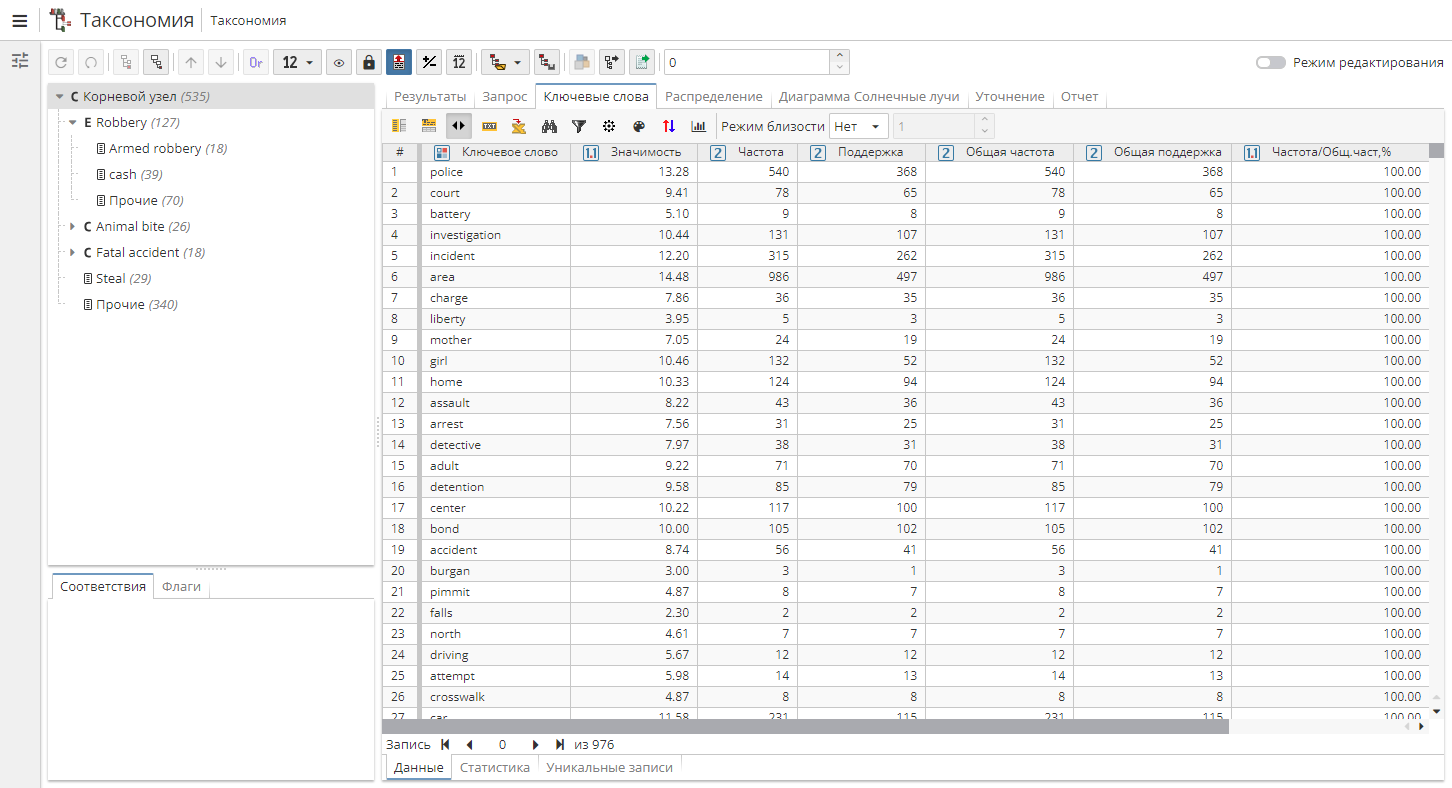
Task: Go to the last record navigation button
Action: click(x=560, y=745)
